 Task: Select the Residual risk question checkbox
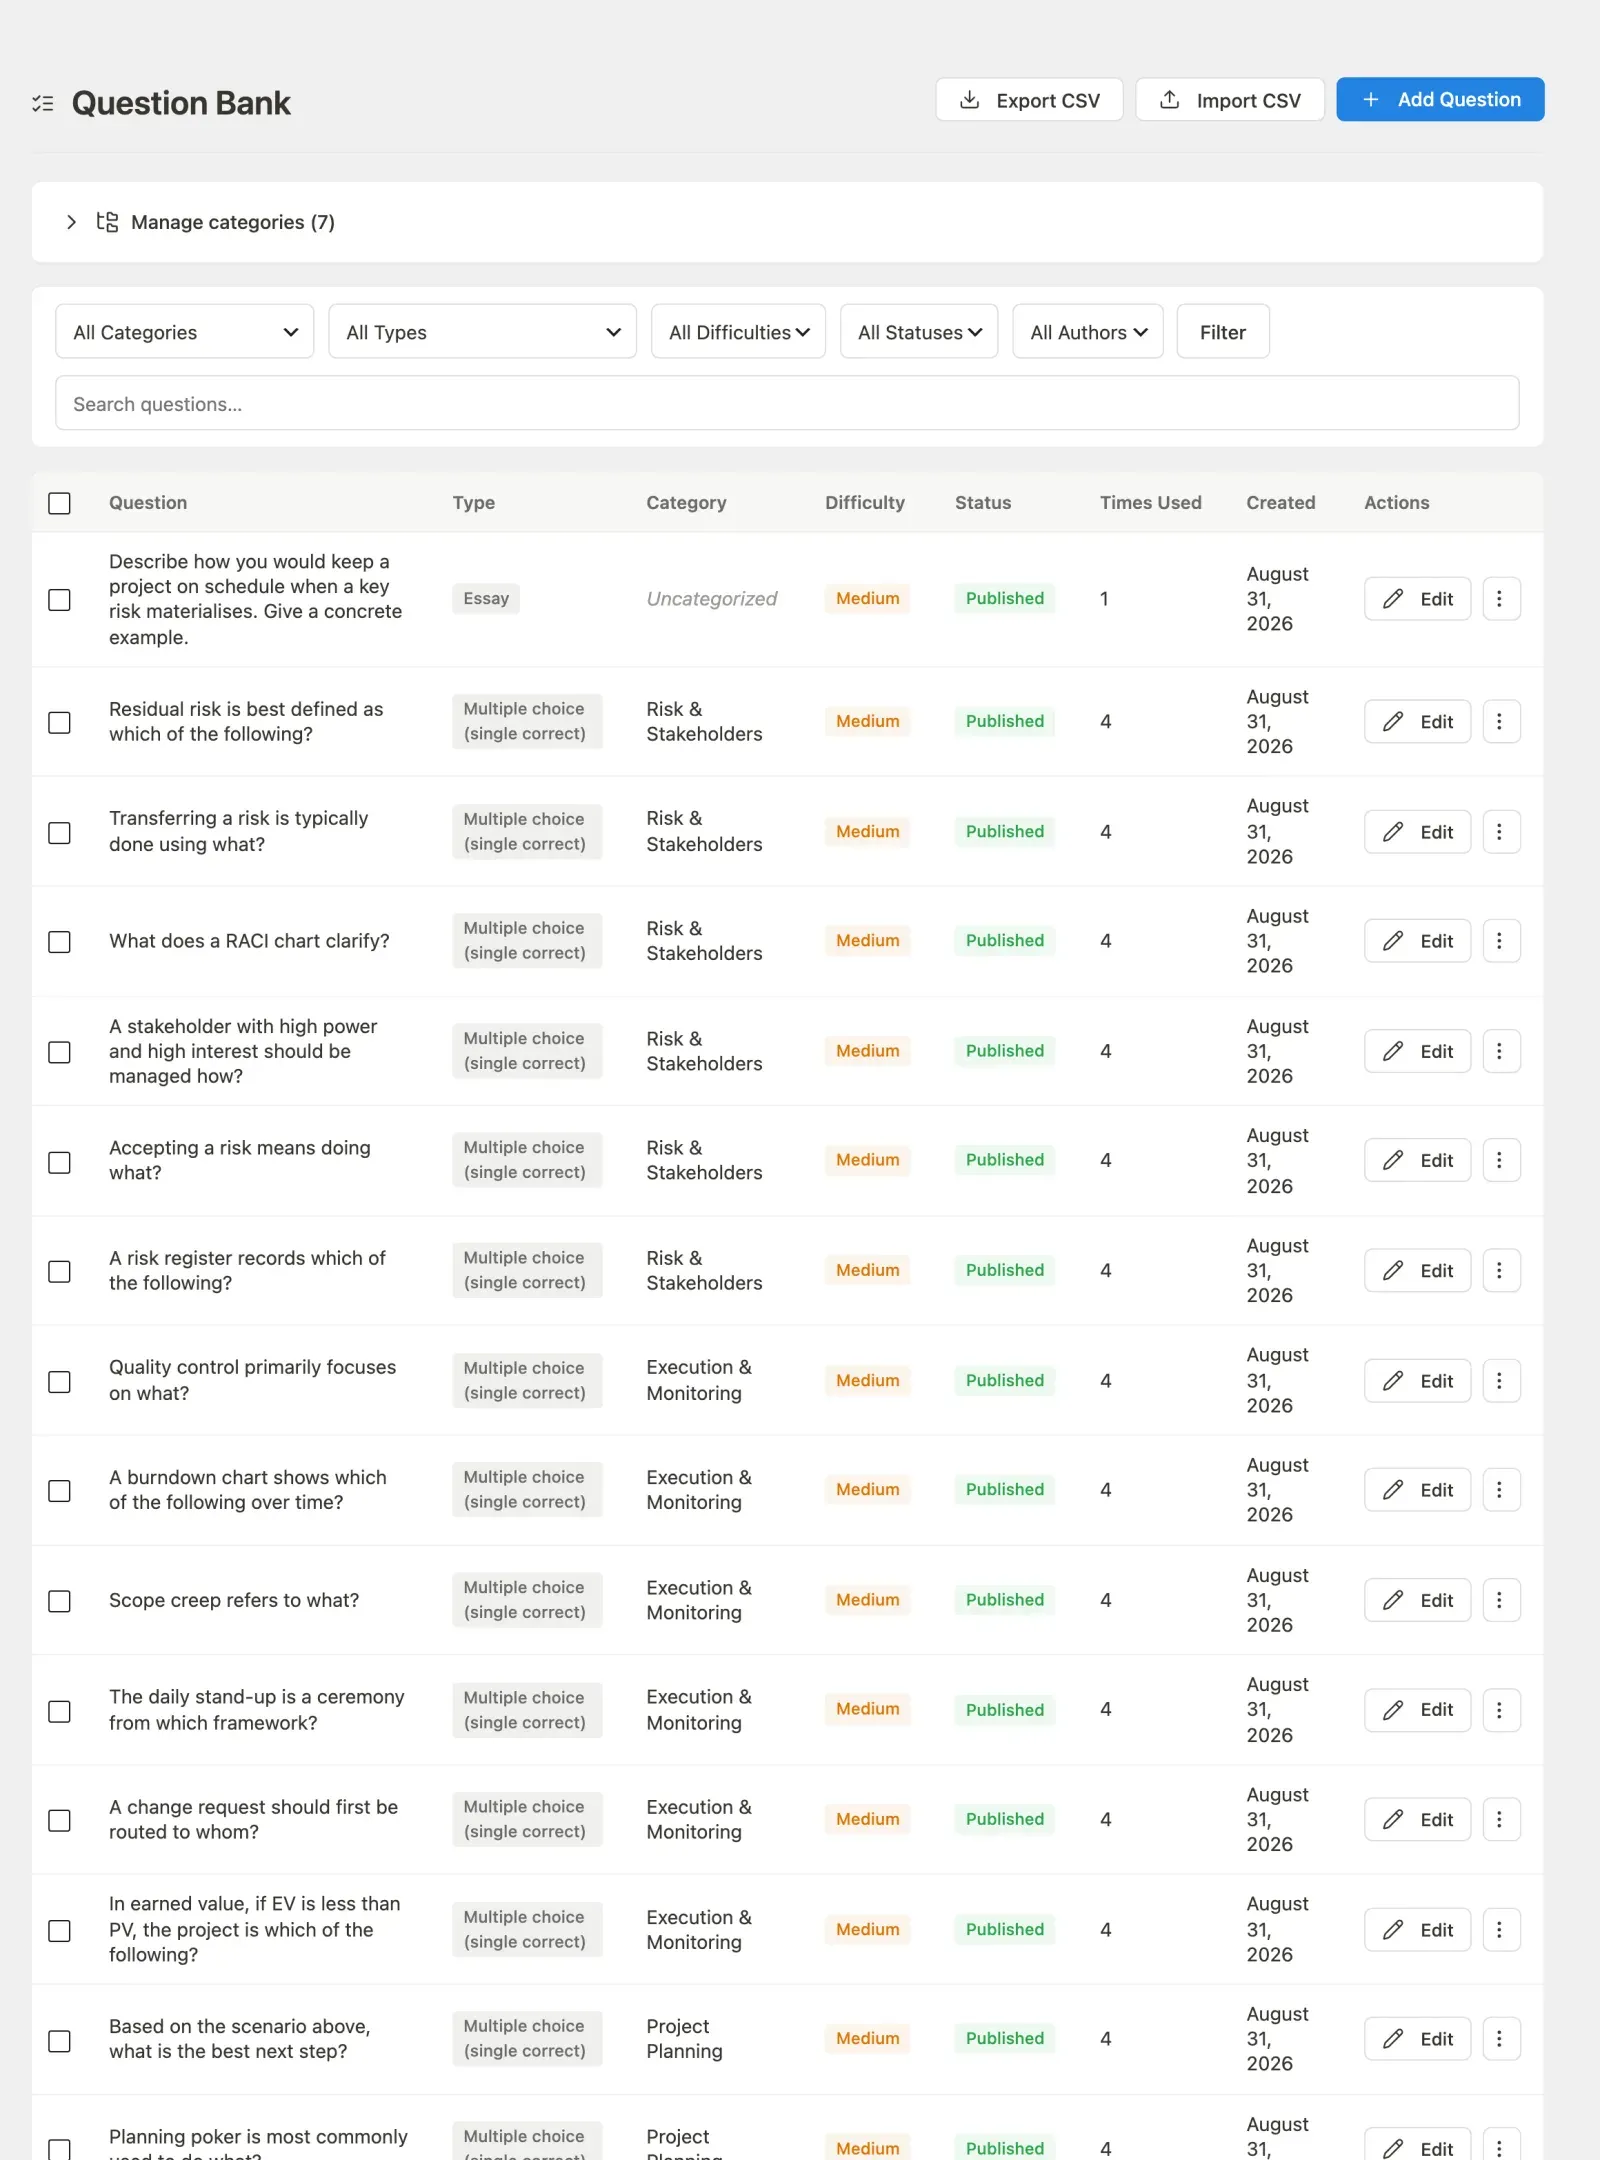point(60,722)
